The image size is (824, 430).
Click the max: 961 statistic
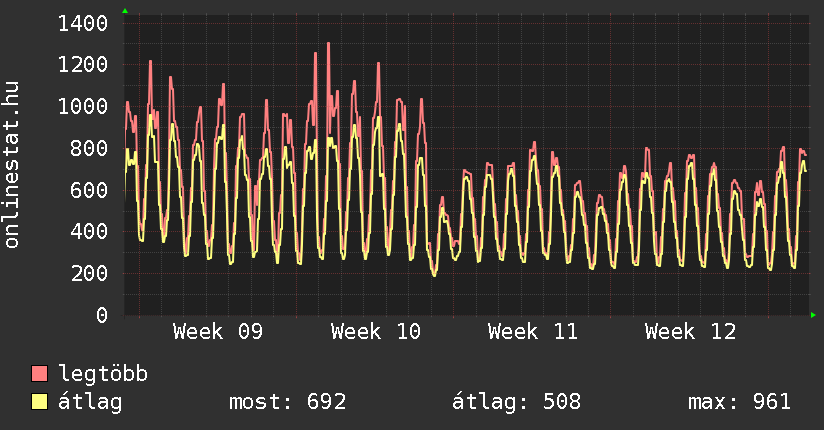pos(739,402)
